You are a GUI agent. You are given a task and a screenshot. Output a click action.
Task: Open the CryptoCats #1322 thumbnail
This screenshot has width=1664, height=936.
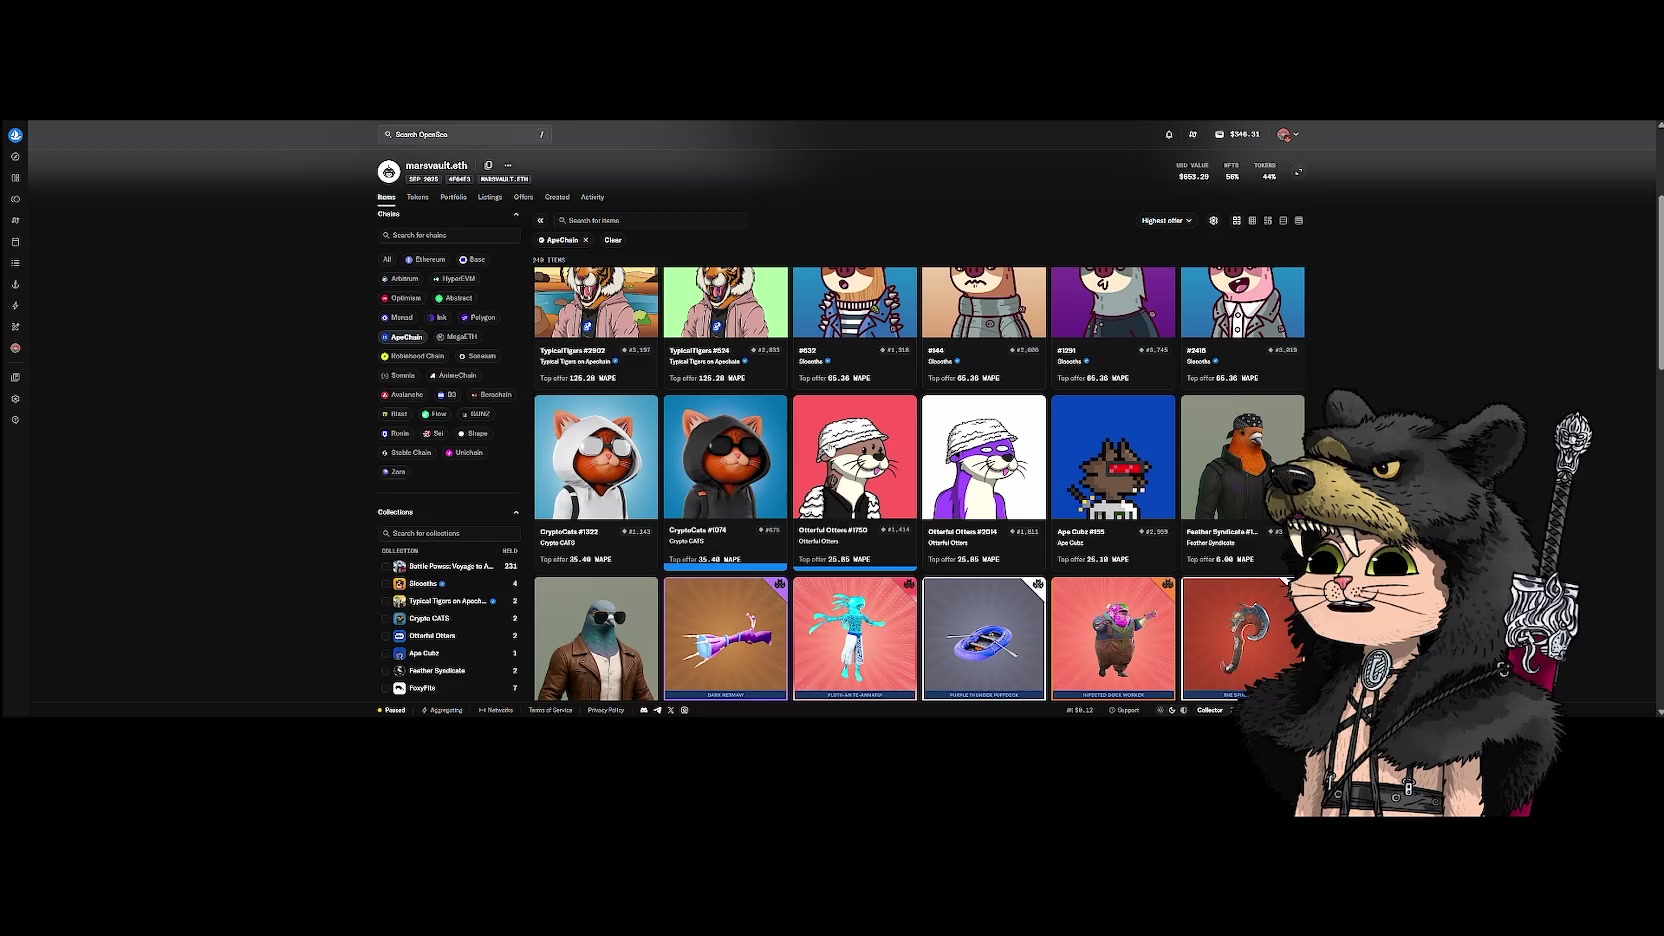[x=596, y=457]
